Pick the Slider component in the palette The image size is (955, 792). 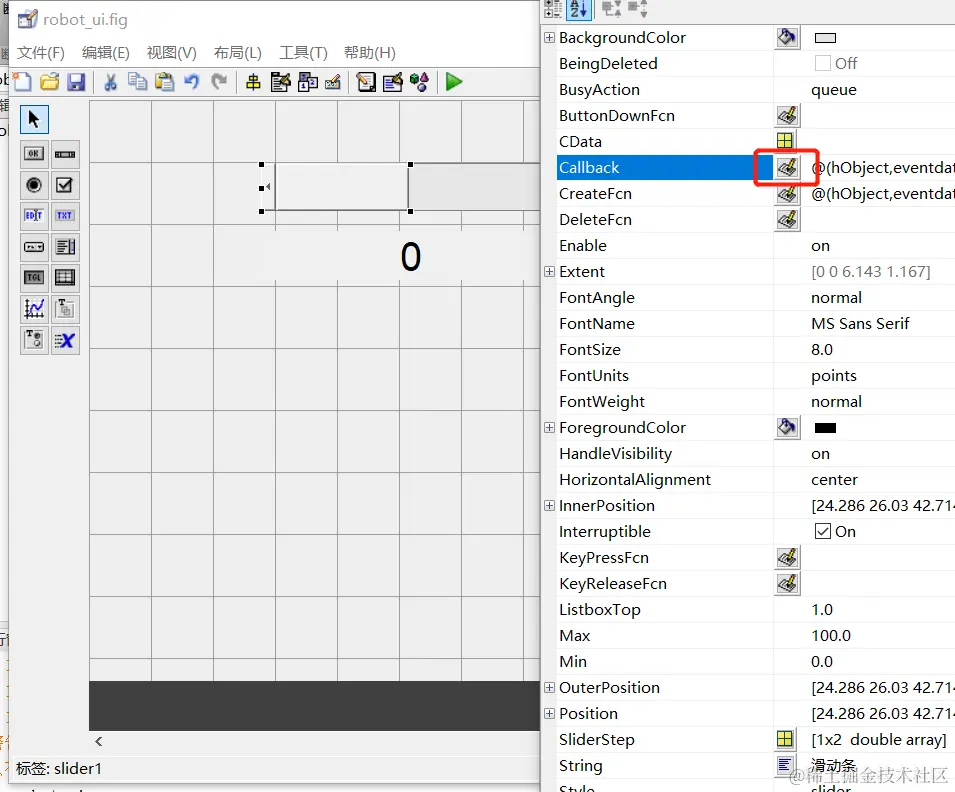pyautogui.click(x=65, y=154)
